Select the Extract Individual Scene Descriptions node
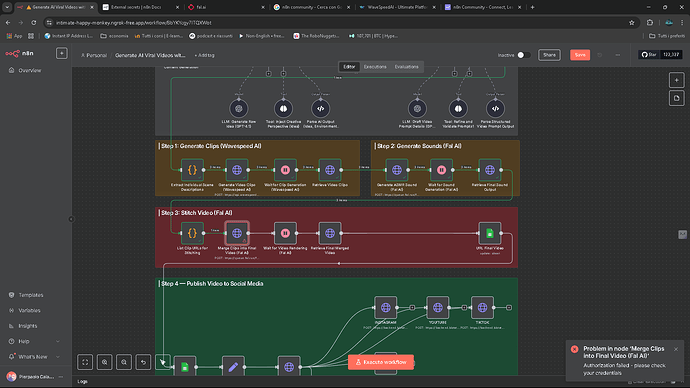 (x=192, y=170)
